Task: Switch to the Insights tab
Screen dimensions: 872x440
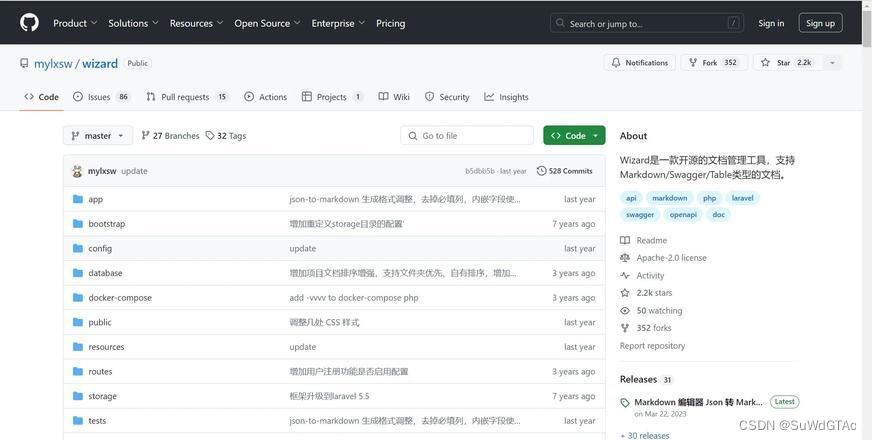Action: click(506, 97)
